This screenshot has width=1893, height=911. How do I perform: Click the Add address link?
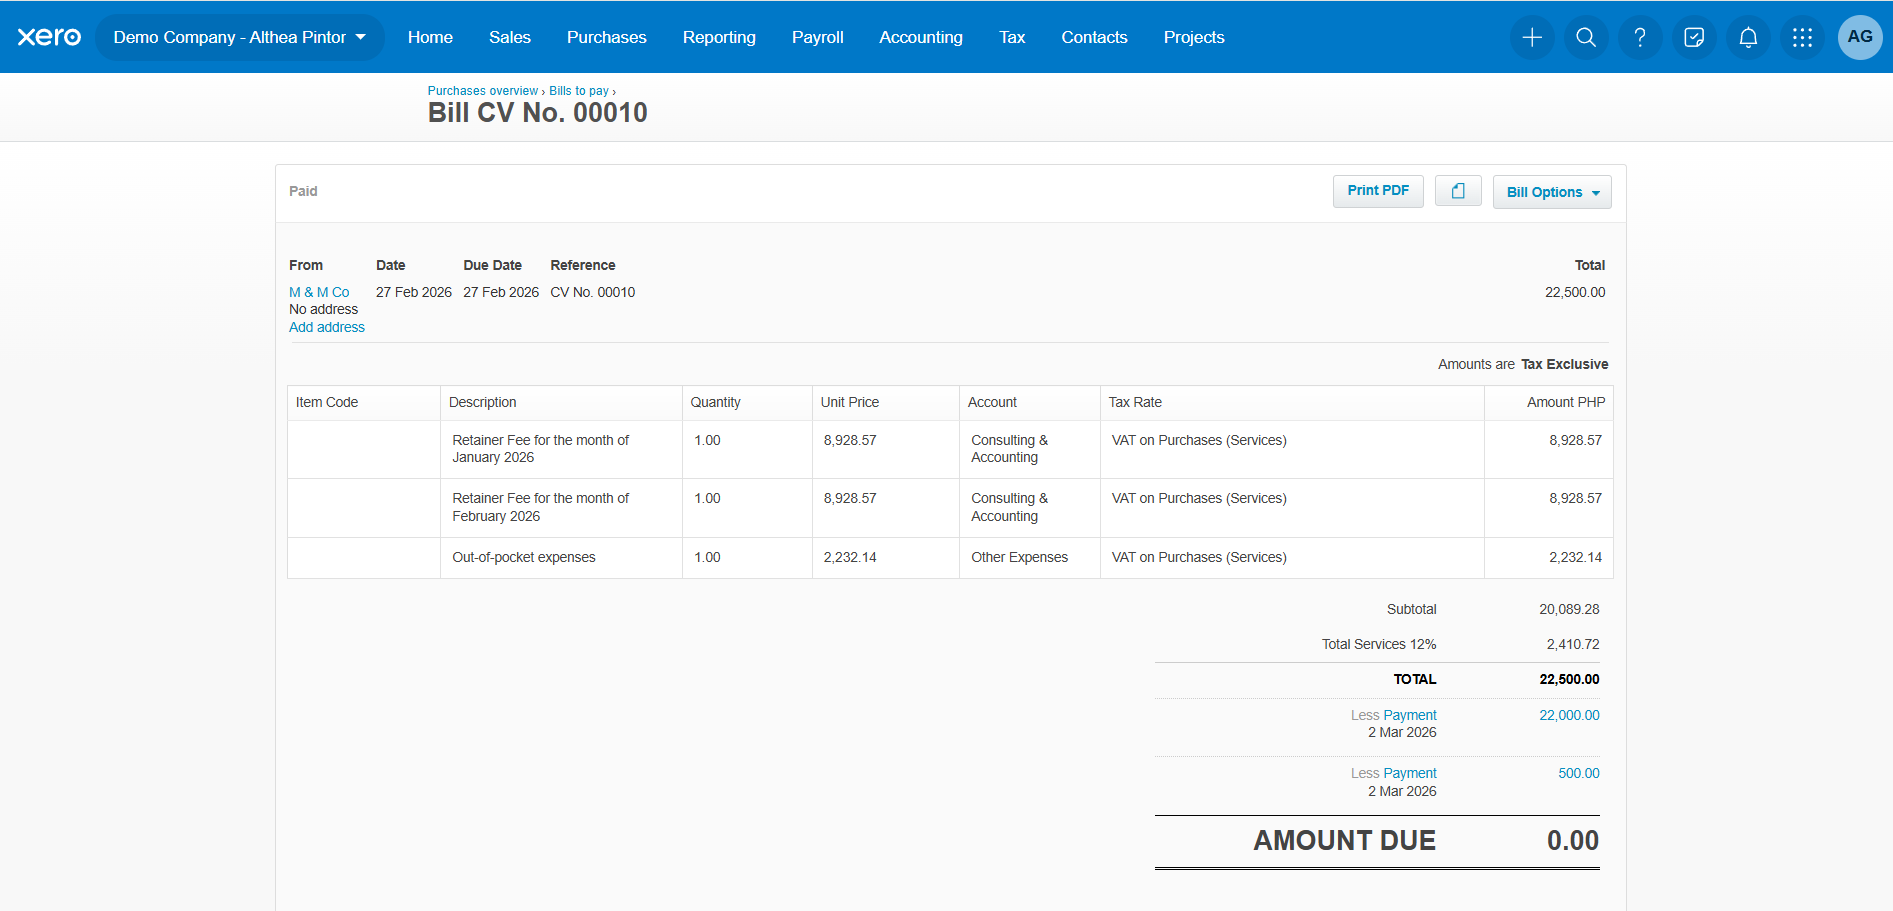click(x=327, y=327)
